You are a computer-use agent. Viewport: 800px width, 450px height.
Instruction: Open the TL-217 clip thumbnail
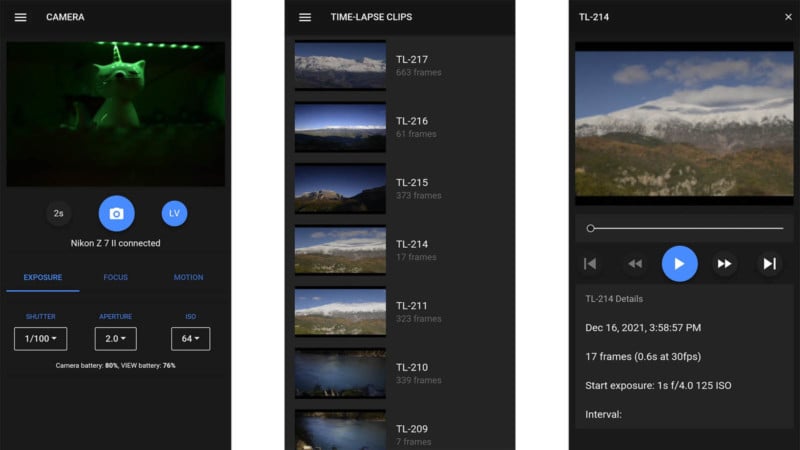coord(340,65)
